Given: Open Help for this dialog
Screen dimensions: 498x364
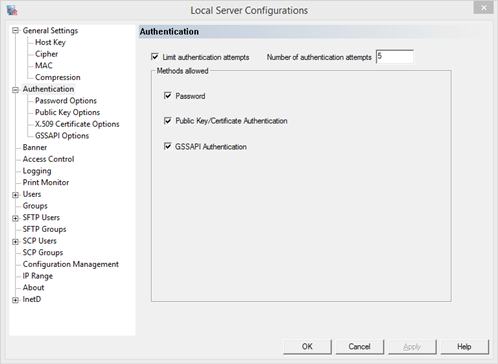Looking at the screenshot, I should click(464, 347).
